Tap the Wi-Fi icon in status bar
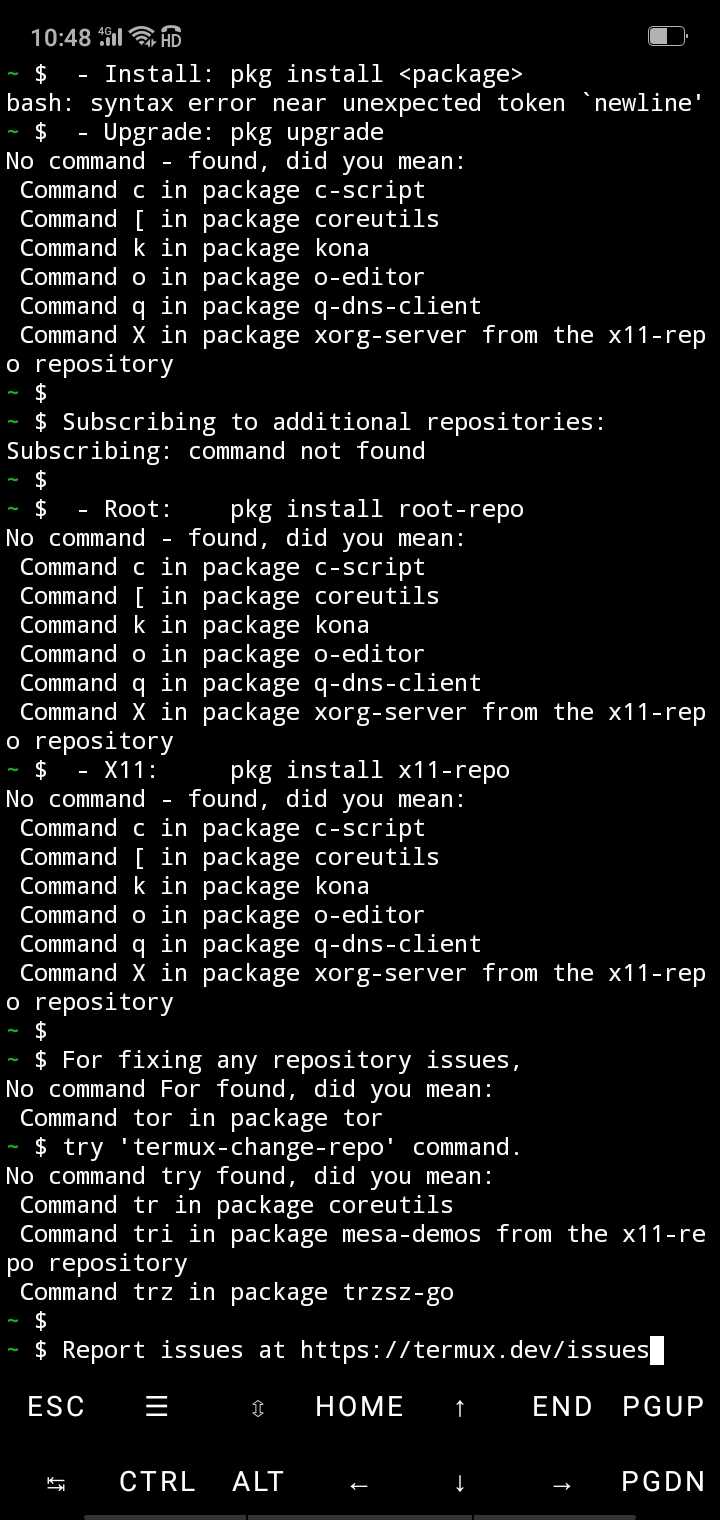This screenshot has width=720, height=1520. tap(143, 38)
